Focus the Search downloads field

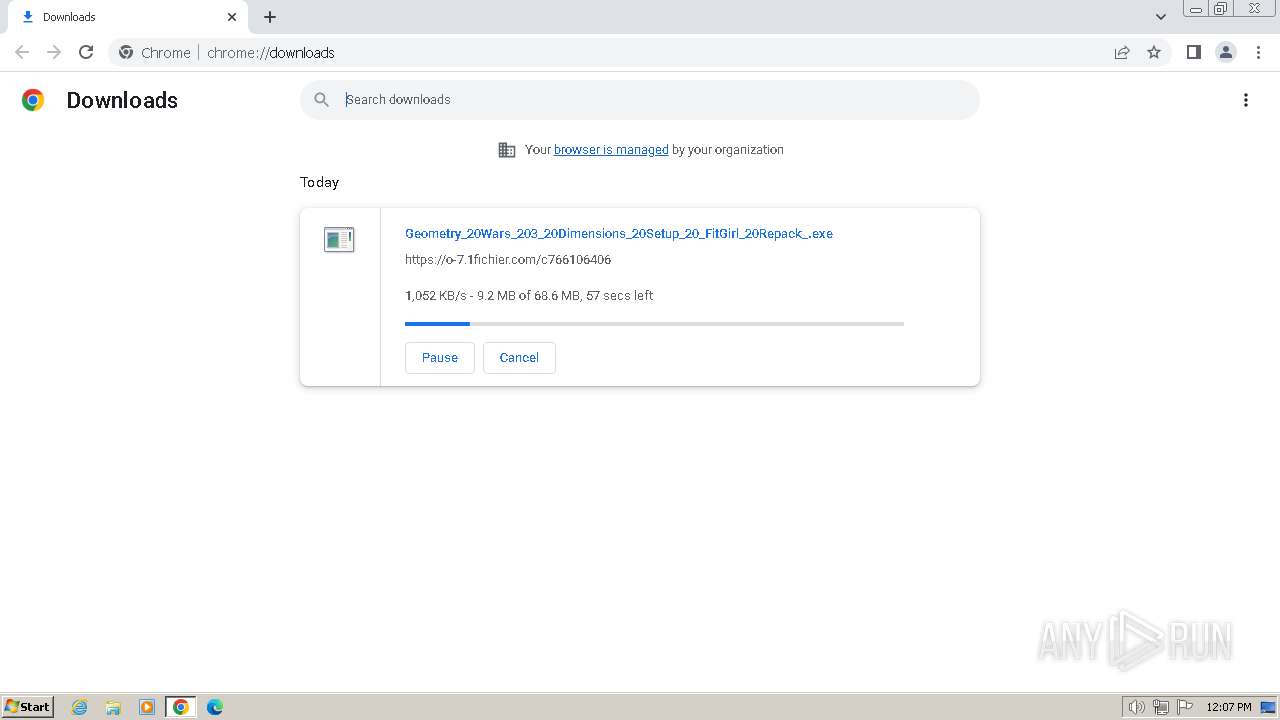(x=640, y=100)
